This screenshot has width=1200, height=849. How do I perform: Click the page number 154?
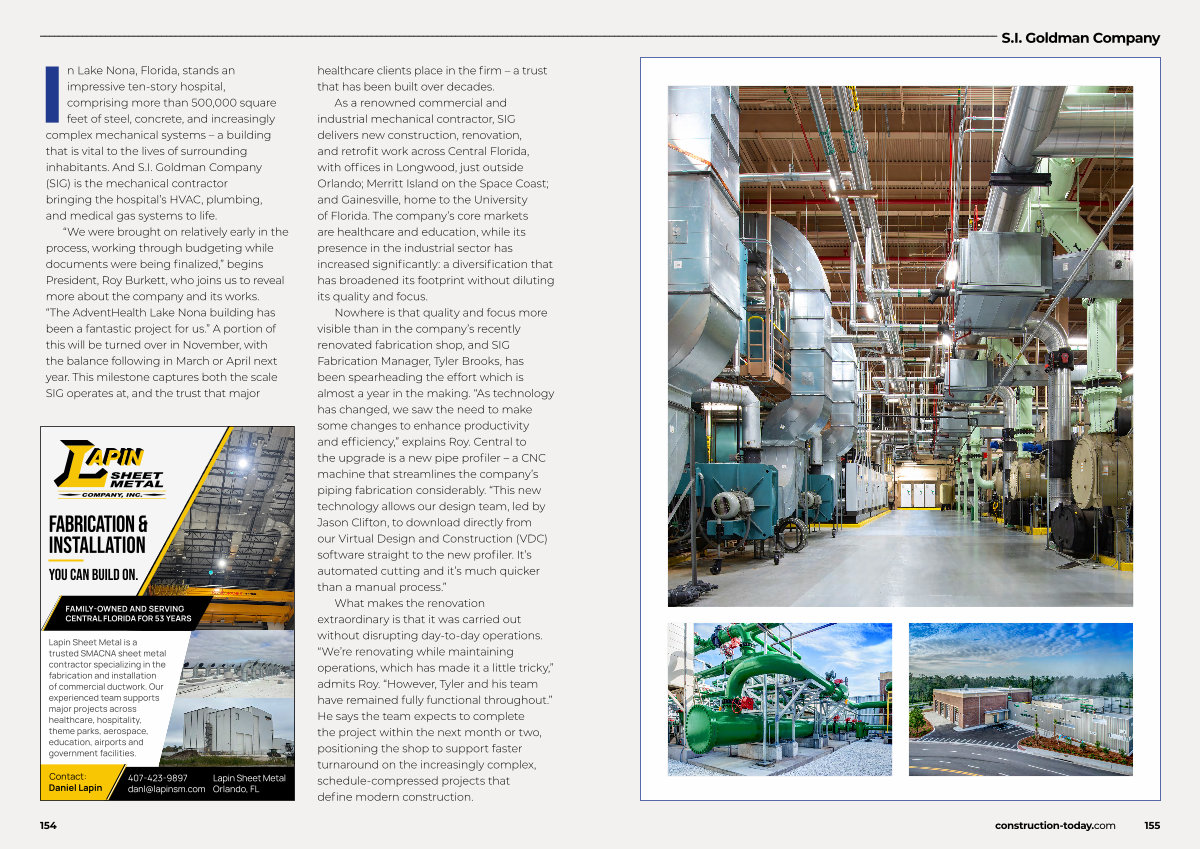(x=48, y=825)
